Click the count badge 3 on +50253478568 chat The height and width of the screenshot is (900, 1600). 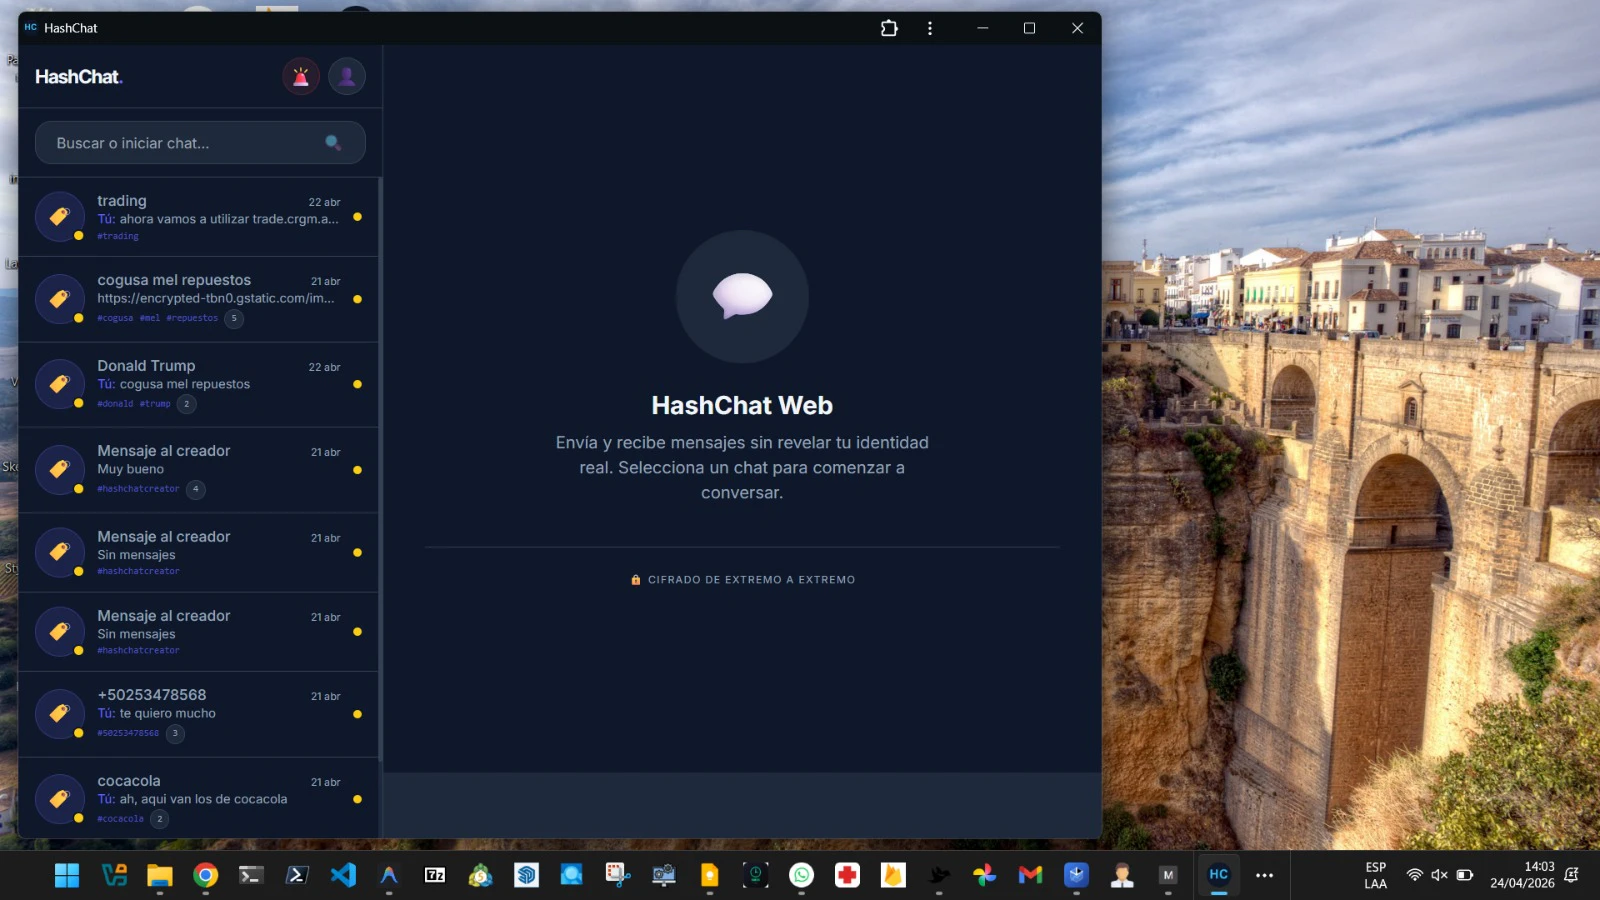point(175,733)
